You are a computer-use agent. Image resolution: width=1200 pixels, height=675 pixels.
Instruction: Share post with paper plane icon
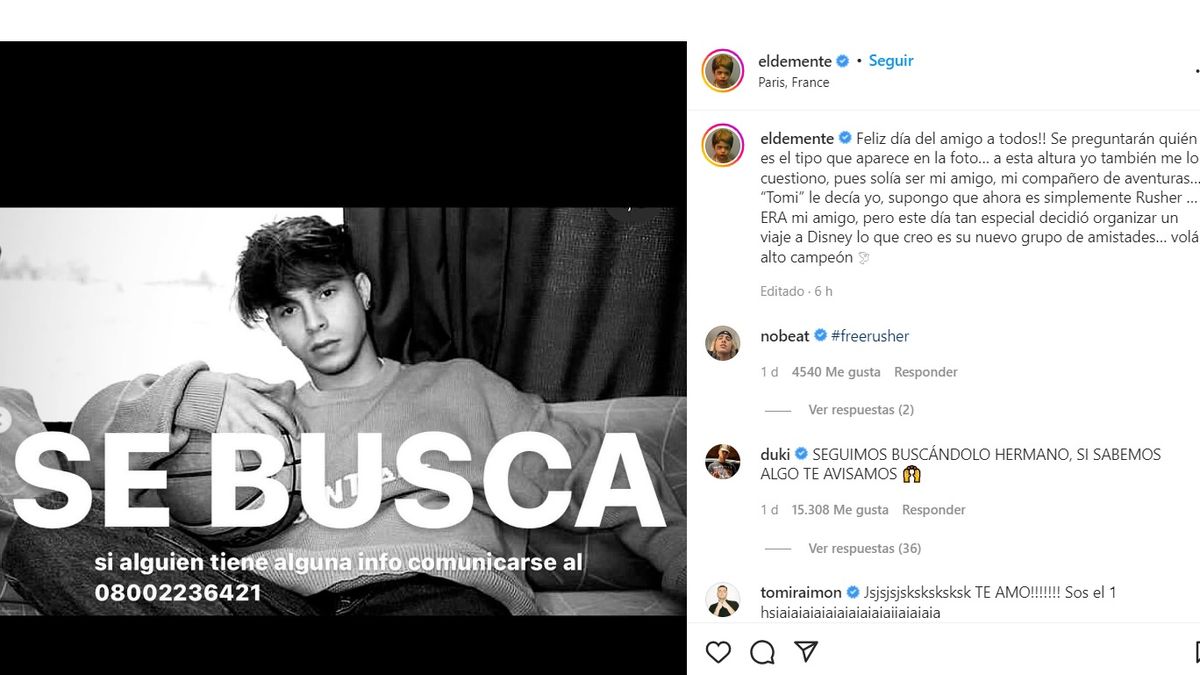(x=806, y=652)
